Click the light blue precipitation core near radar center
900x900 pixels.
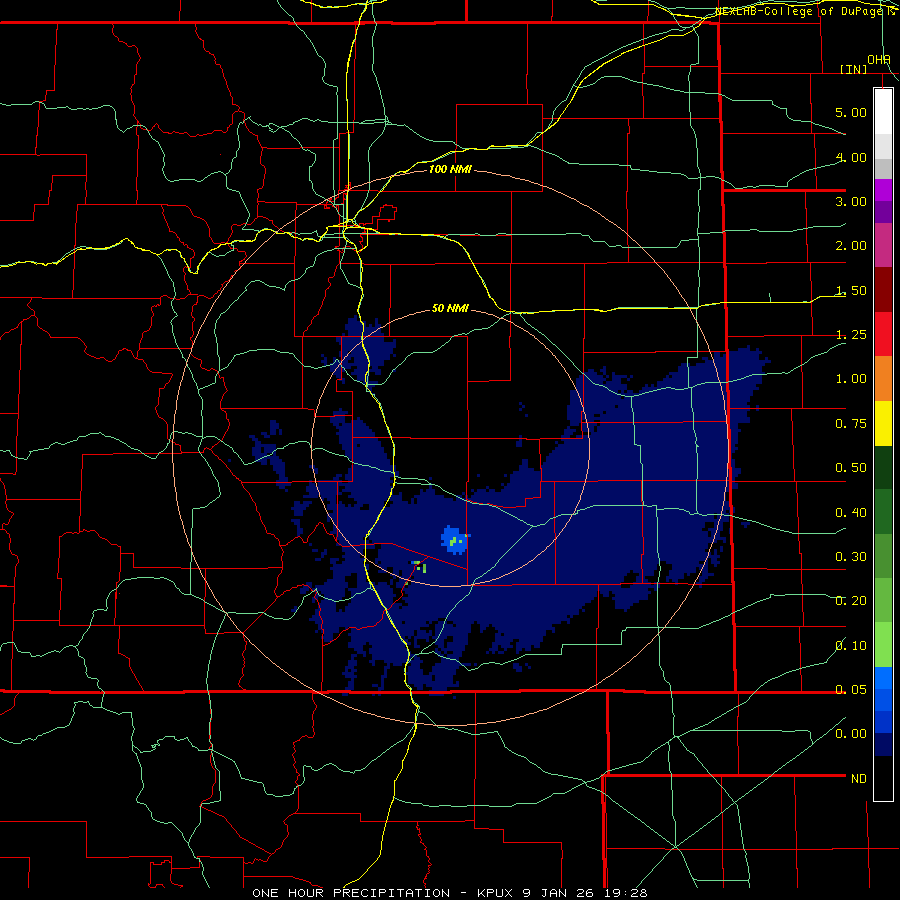click(x=455, y=540)
